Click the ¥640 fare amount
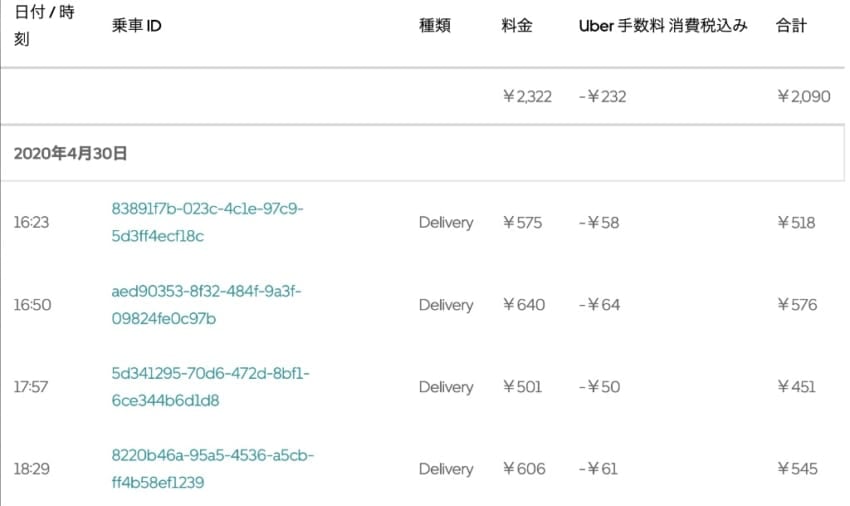 (523, 305)
